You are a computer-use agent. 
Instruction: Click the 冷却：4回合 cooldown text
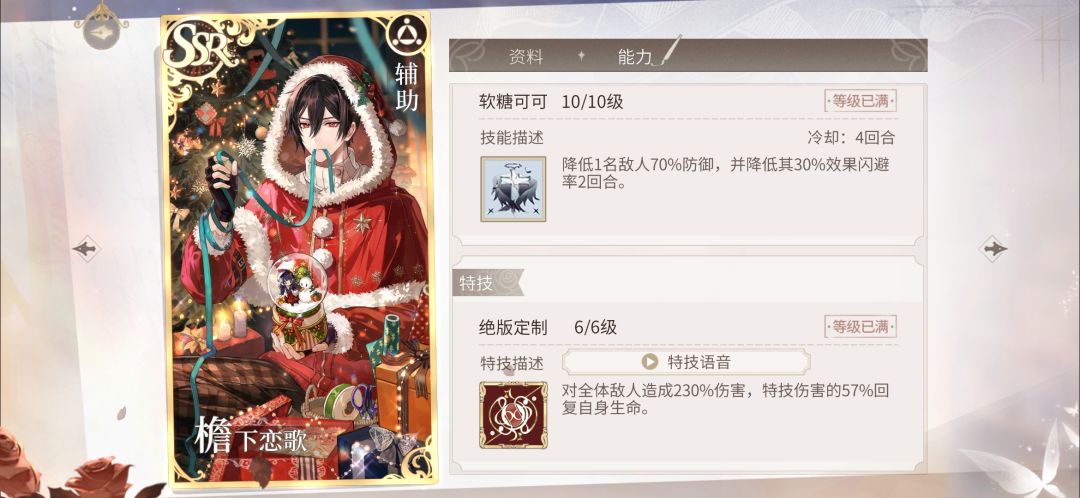[x=851, y=137]
